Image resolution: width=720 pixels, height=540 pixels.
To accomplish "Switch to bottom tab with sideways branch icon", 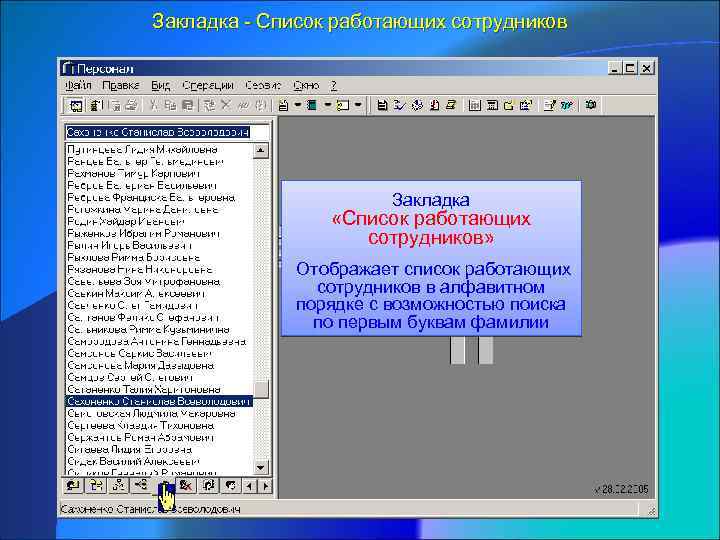I will 141,485.
